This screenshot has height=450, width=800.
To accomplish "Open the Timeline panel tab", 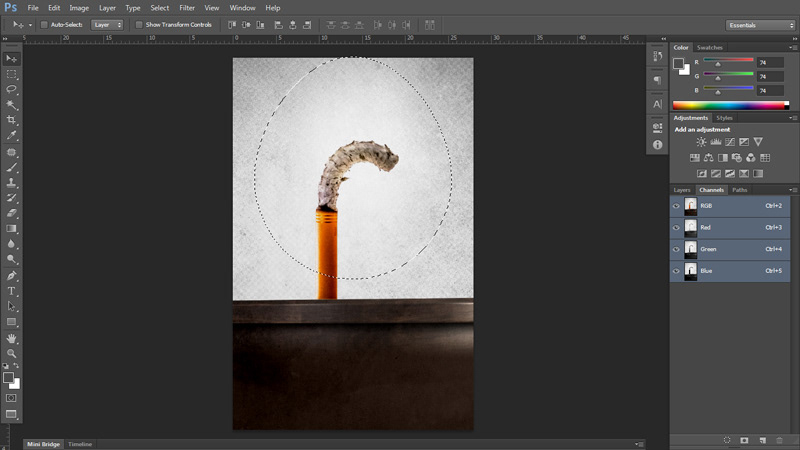I will pos(80,444).
